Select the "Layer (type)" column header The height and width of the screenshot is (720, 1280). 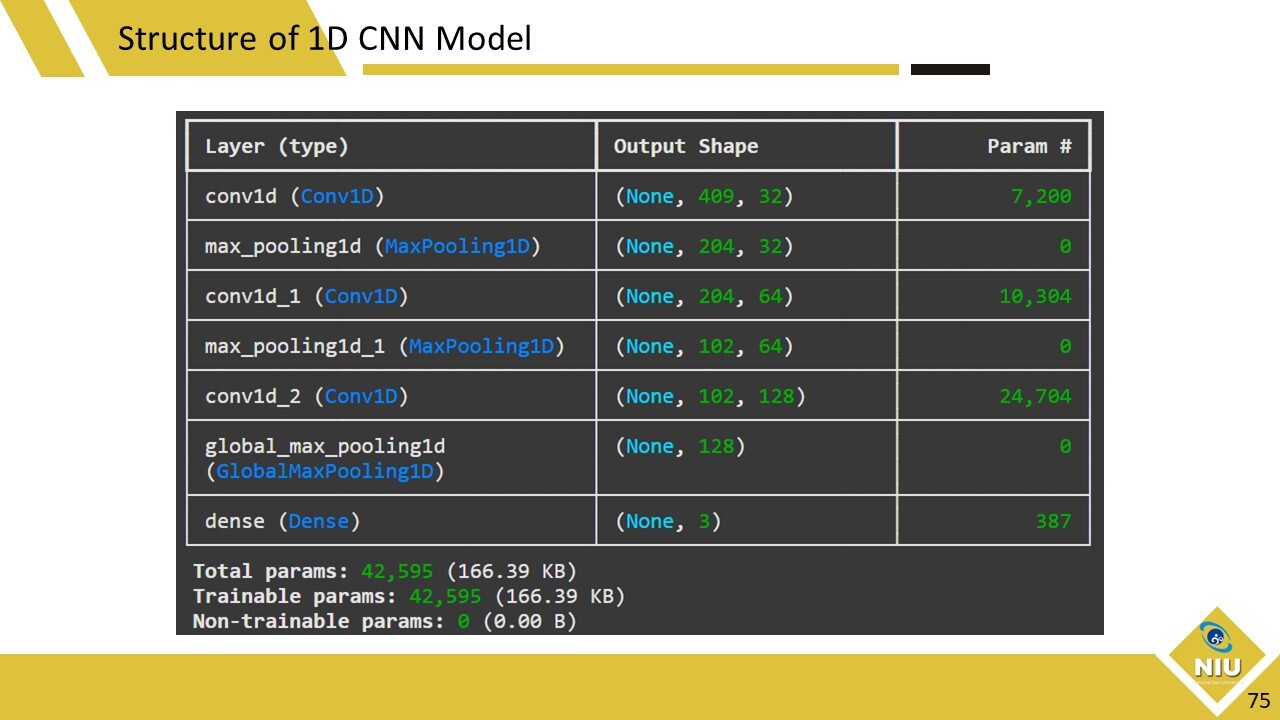277,146
